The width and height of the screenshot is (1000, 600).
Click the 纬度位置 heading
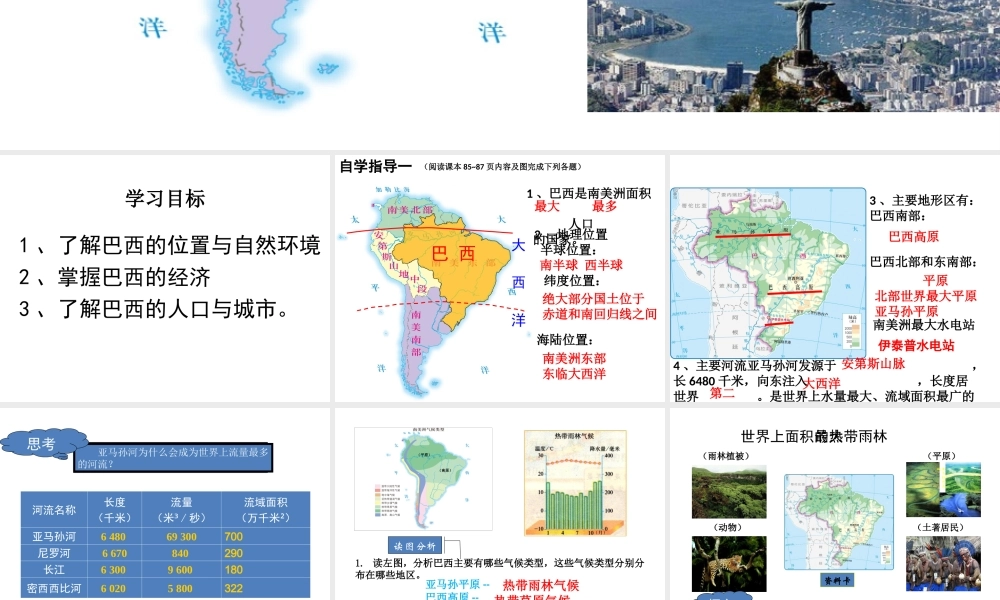[570, 281]
